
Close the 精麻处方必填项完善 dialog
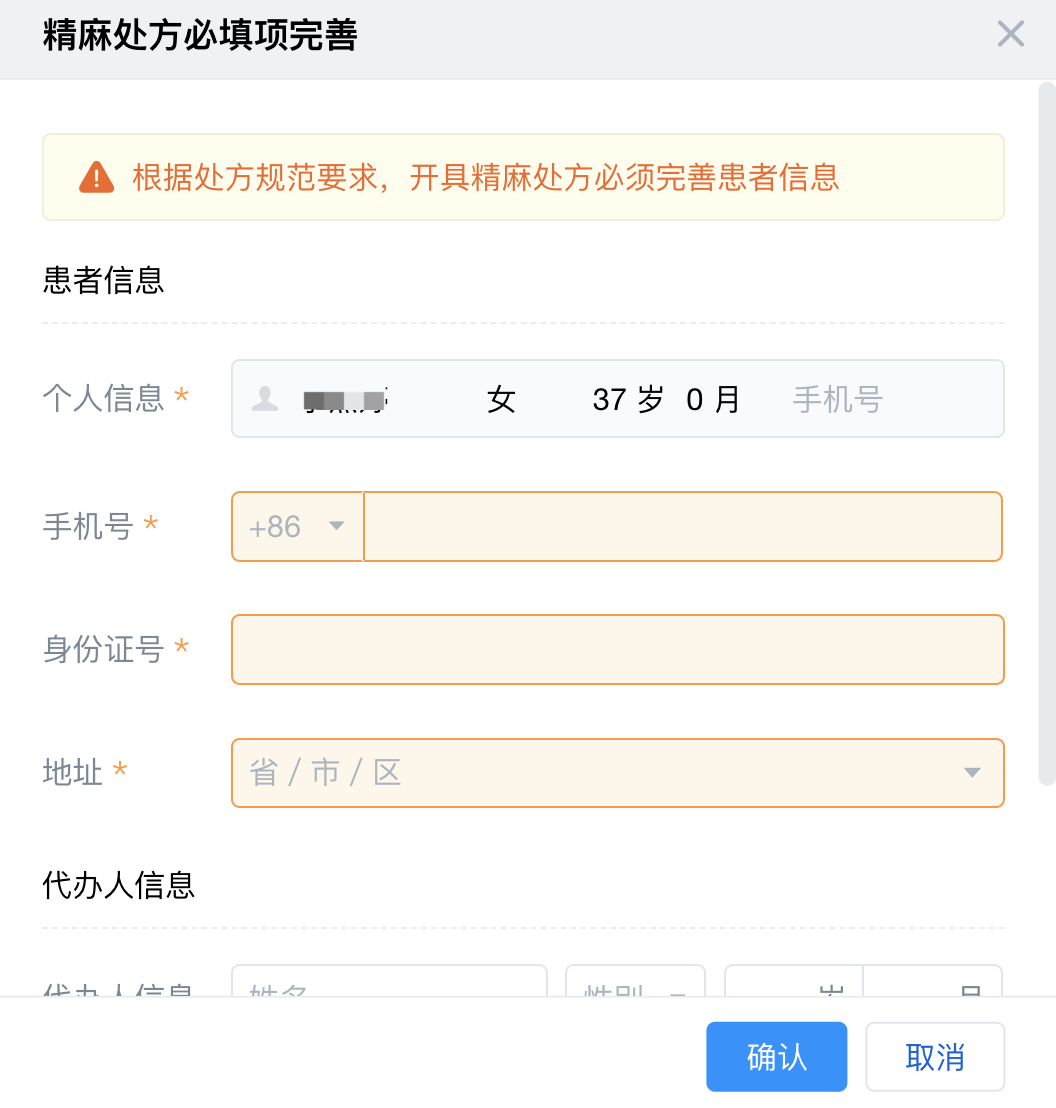(1010, 35)
